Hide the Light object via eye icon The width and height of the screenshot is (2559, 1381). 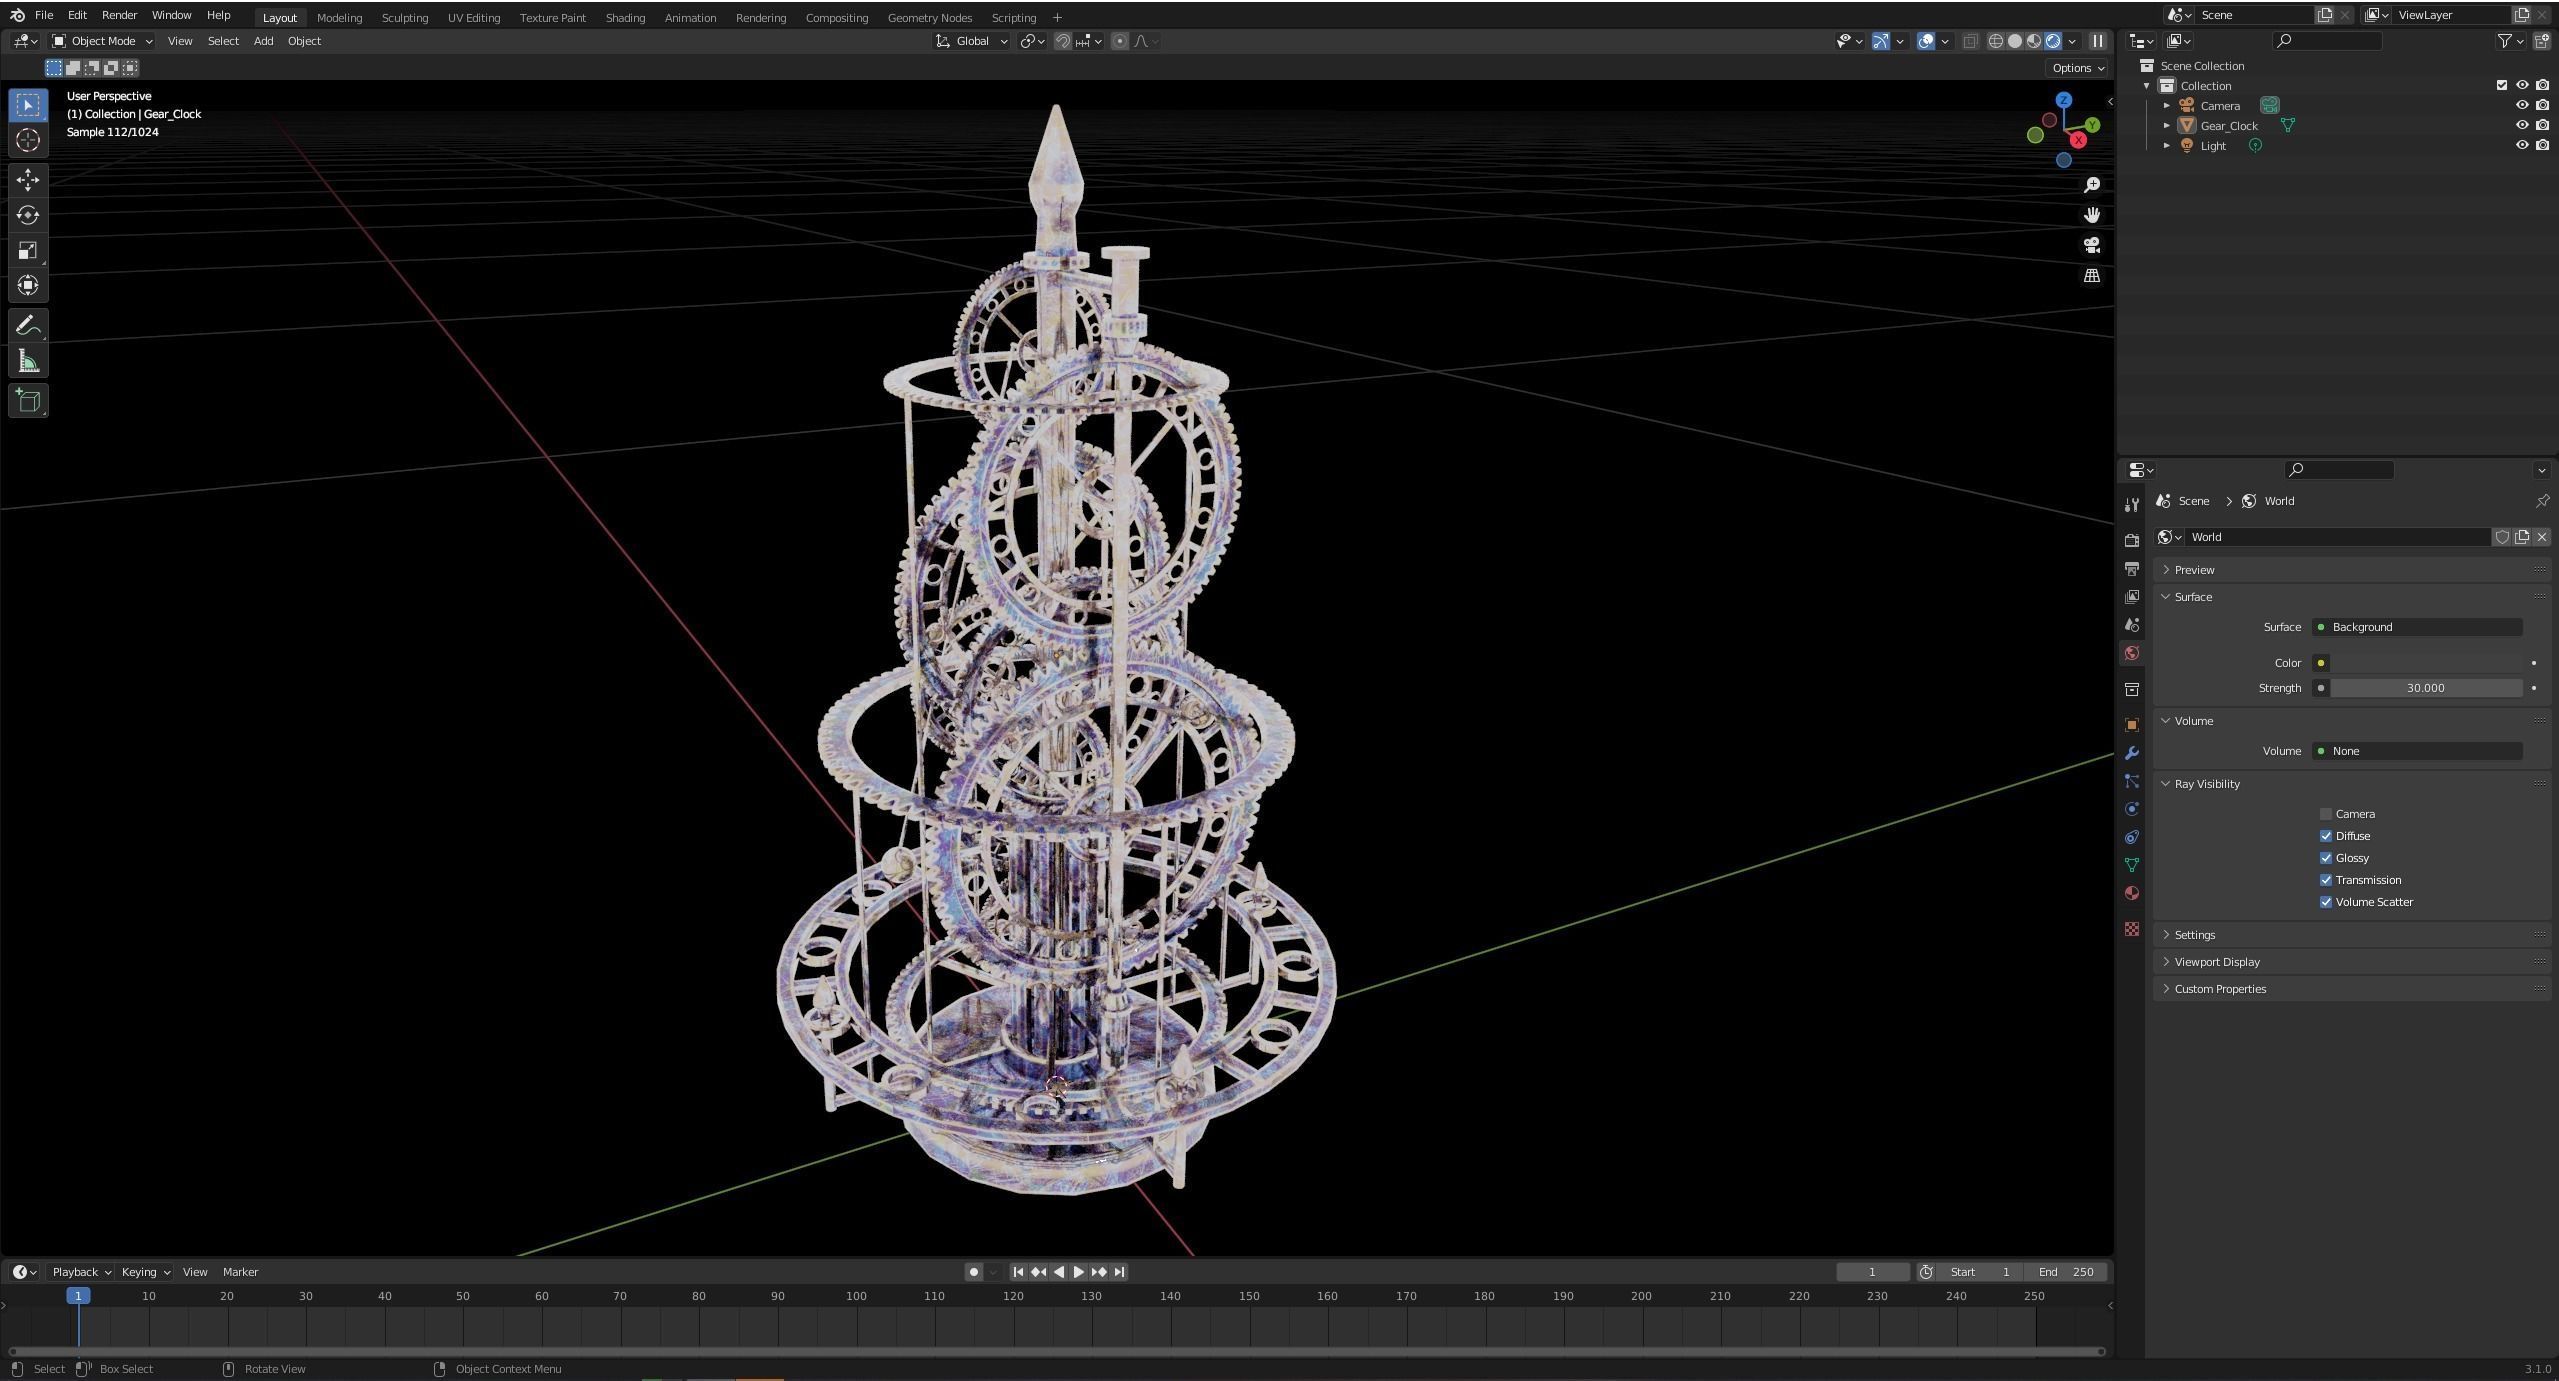tap(2521, 145)
